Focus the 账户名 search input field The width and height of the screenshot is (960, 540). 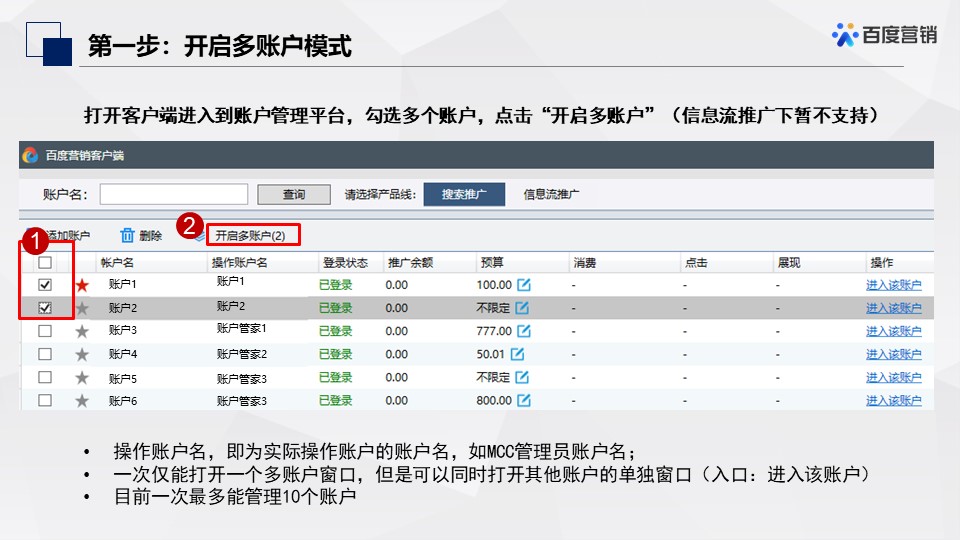coord(174,194)
